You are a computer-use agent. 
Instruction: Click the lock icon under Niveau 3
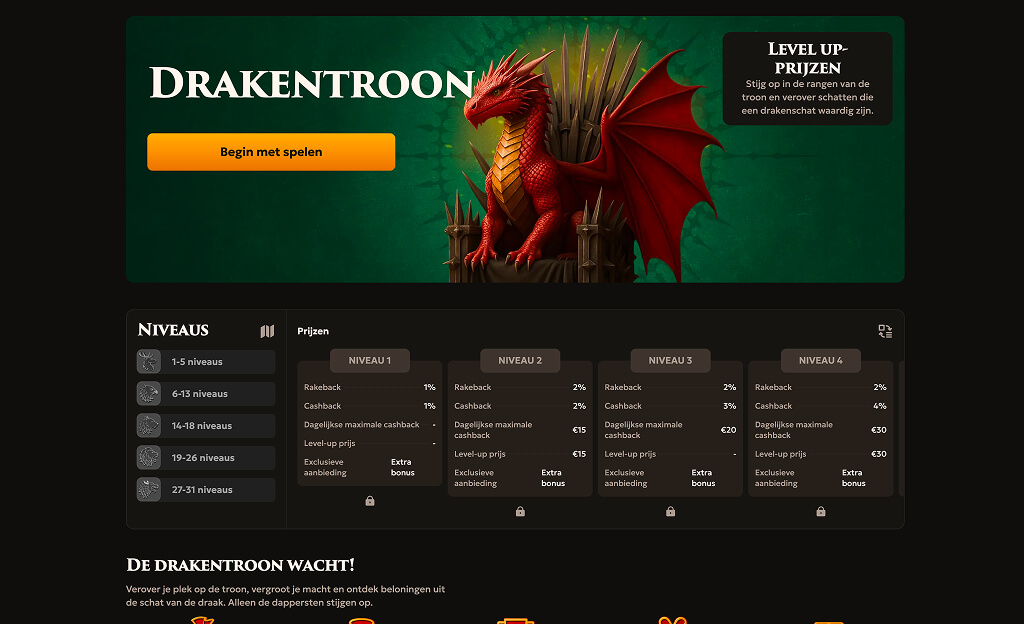pos(670,511)
